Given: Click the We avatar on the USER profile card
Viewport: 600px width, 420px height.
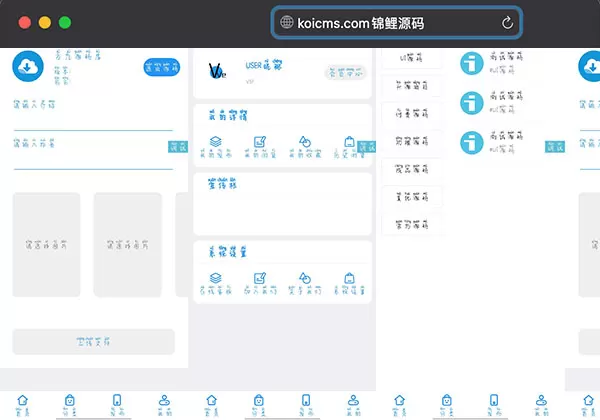Looking at the screenshot, I should click(x=217, y=71).
